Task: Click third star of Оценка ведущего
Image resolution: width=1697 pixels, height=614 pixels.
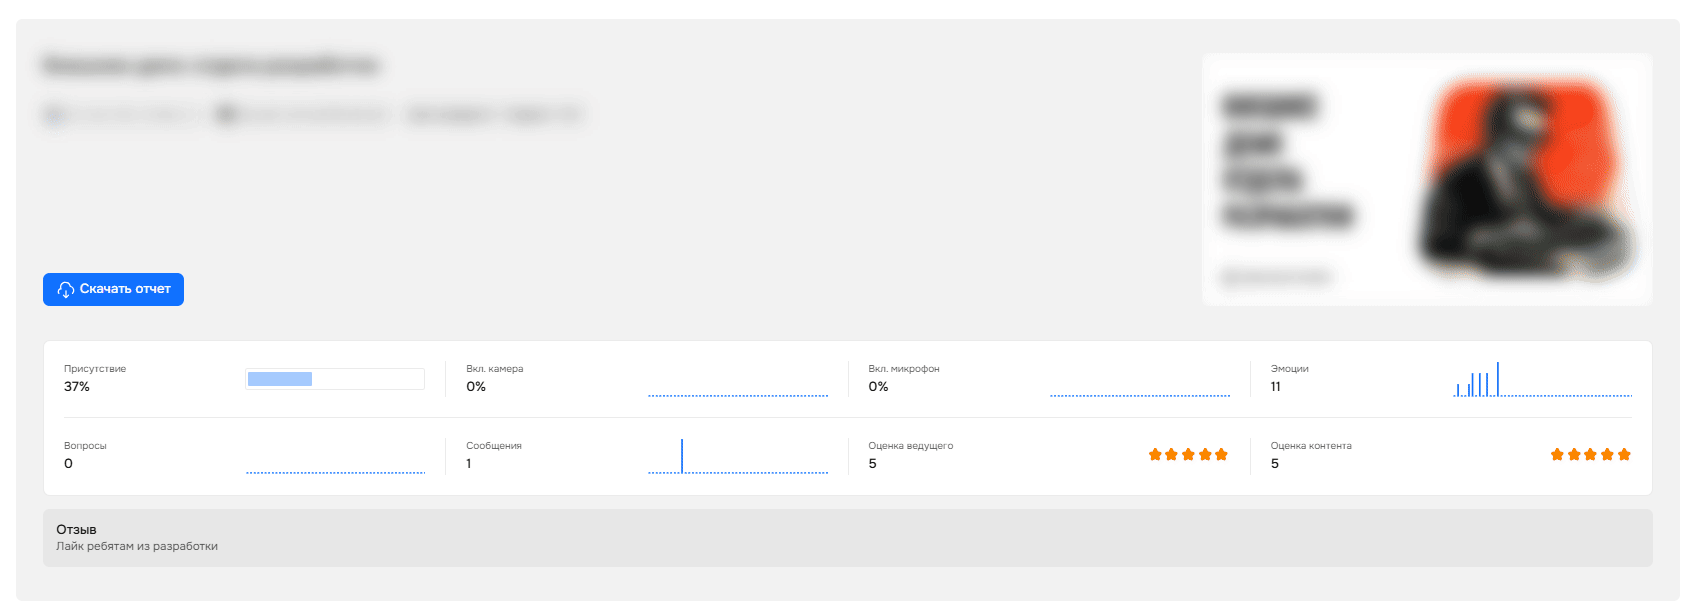Action: 1188,455
